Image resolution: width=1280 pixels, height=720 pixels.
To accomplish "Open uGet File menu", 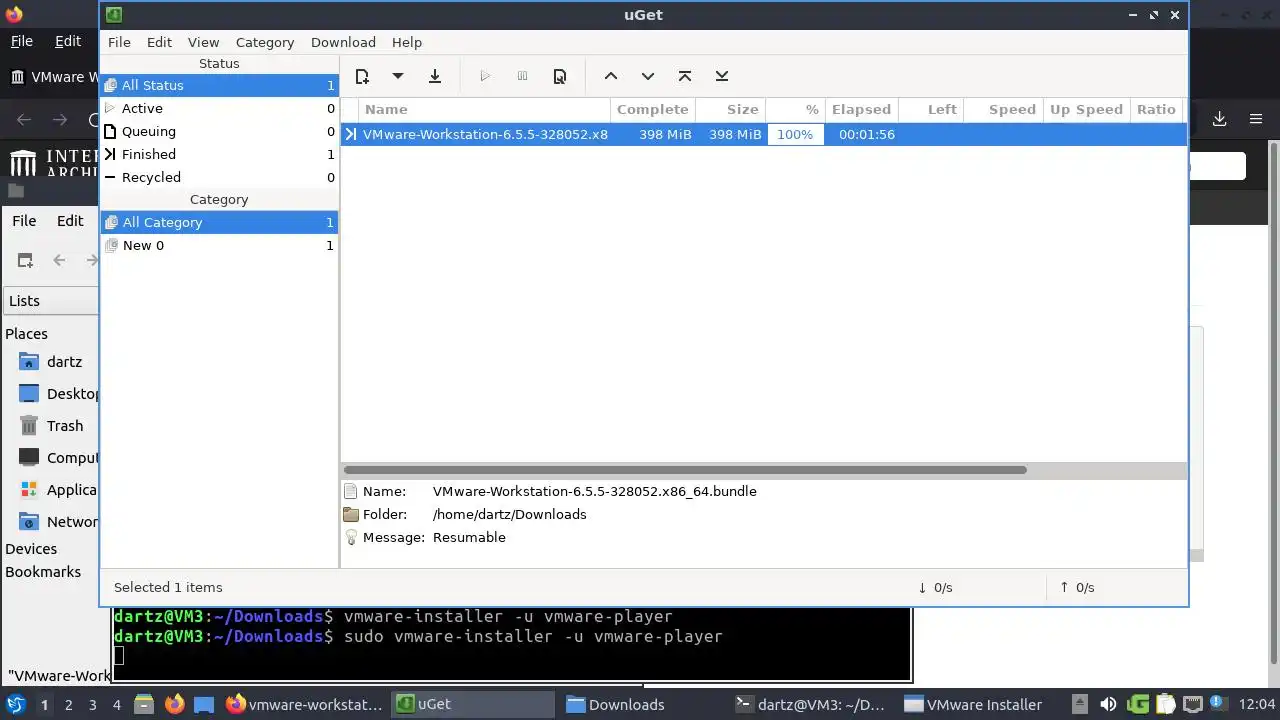I will 119,42.
